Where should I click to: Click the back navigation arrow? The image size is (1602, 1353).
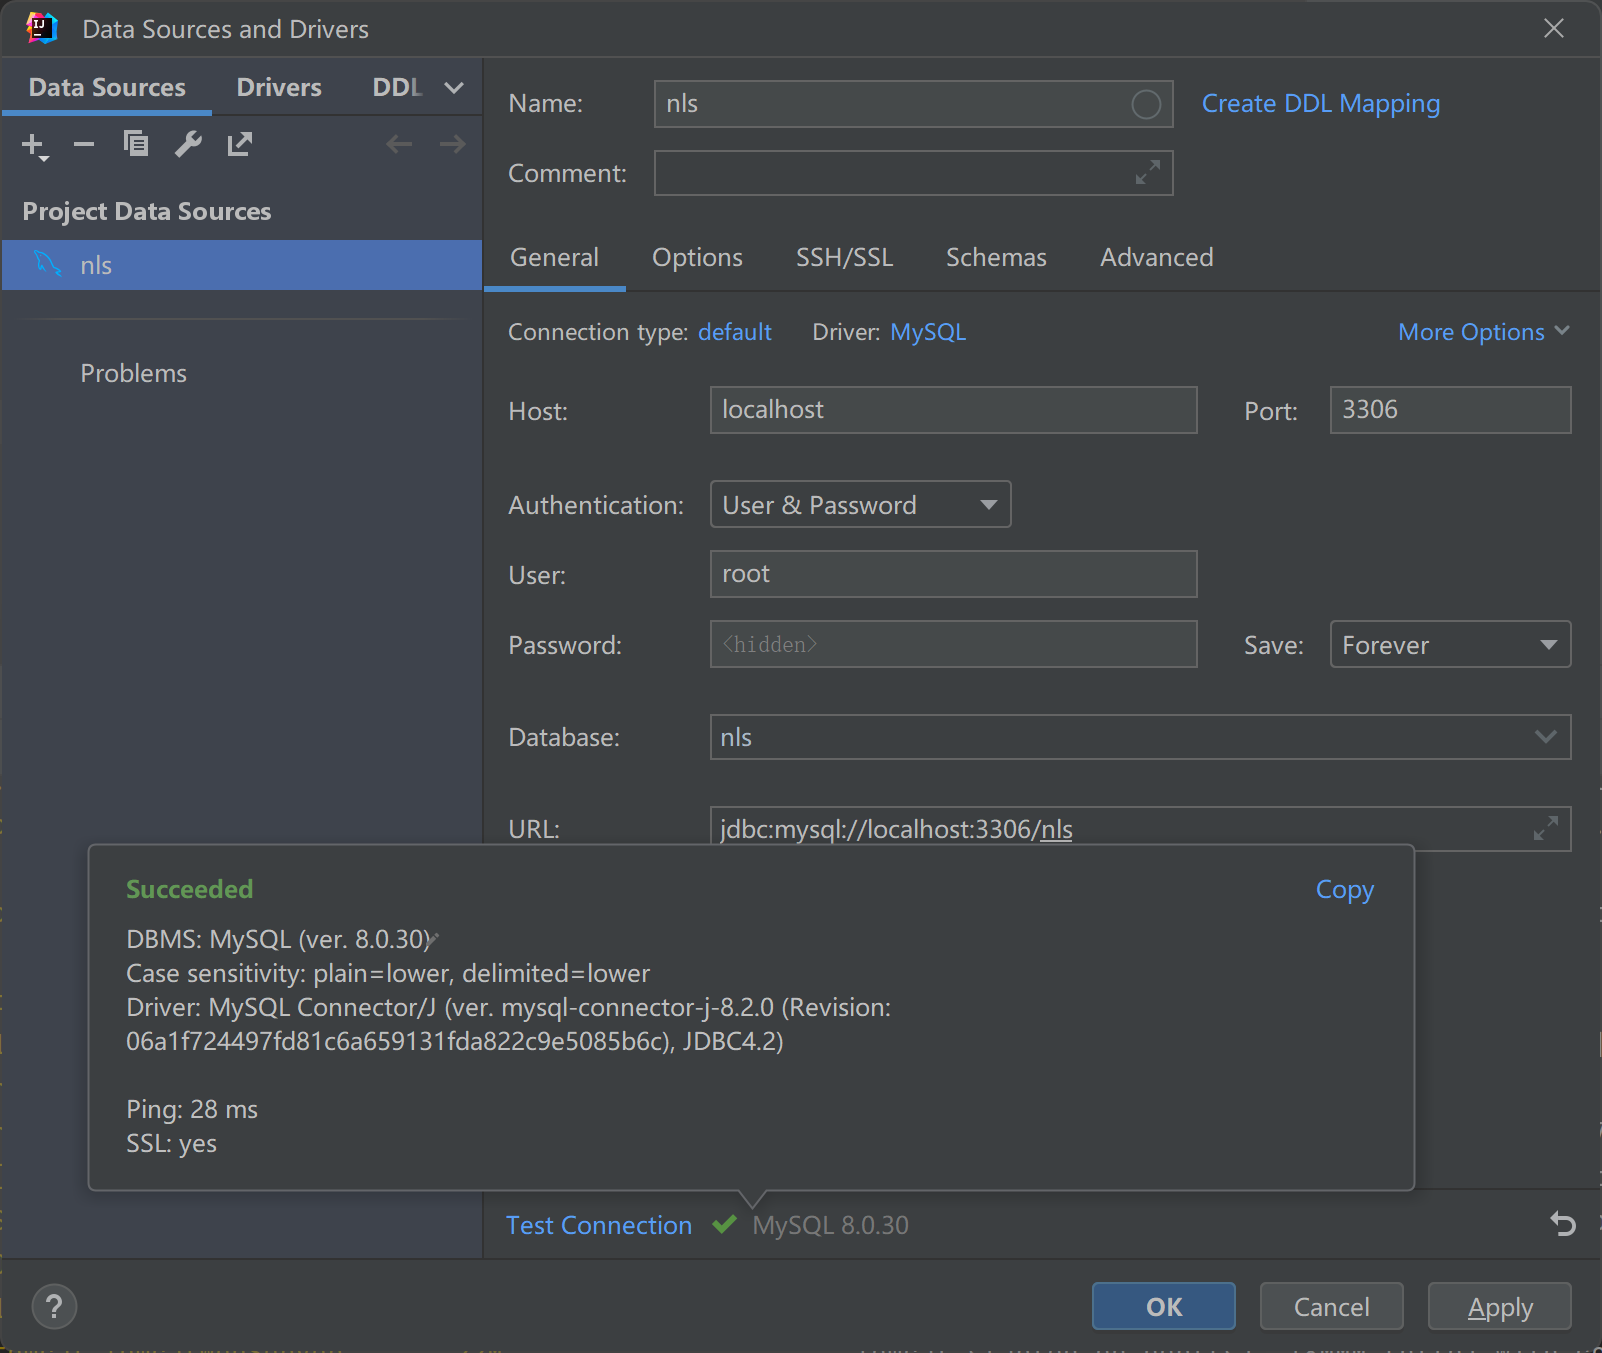[399, 144]
